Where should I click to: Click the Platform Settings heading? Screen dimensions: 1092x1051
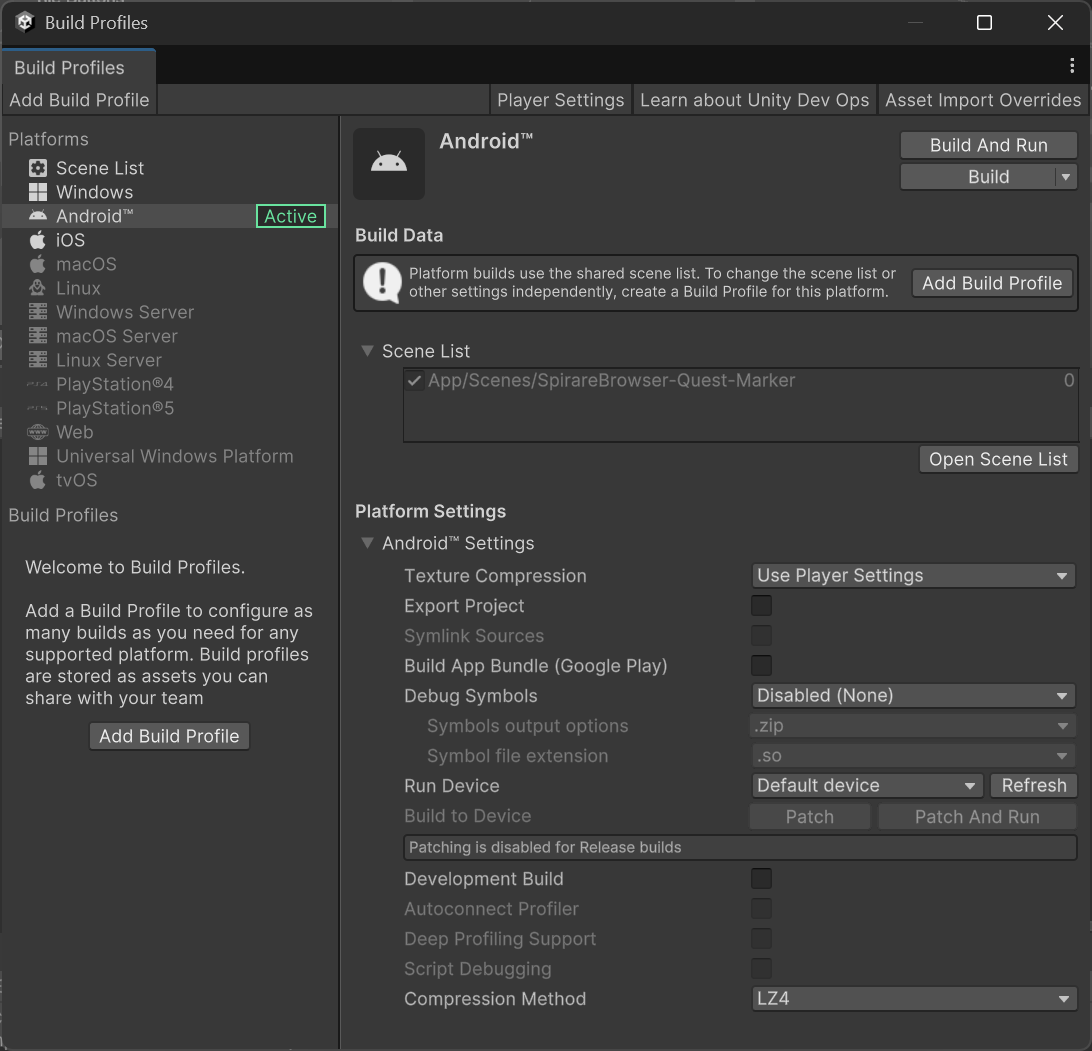click(430, 511)
